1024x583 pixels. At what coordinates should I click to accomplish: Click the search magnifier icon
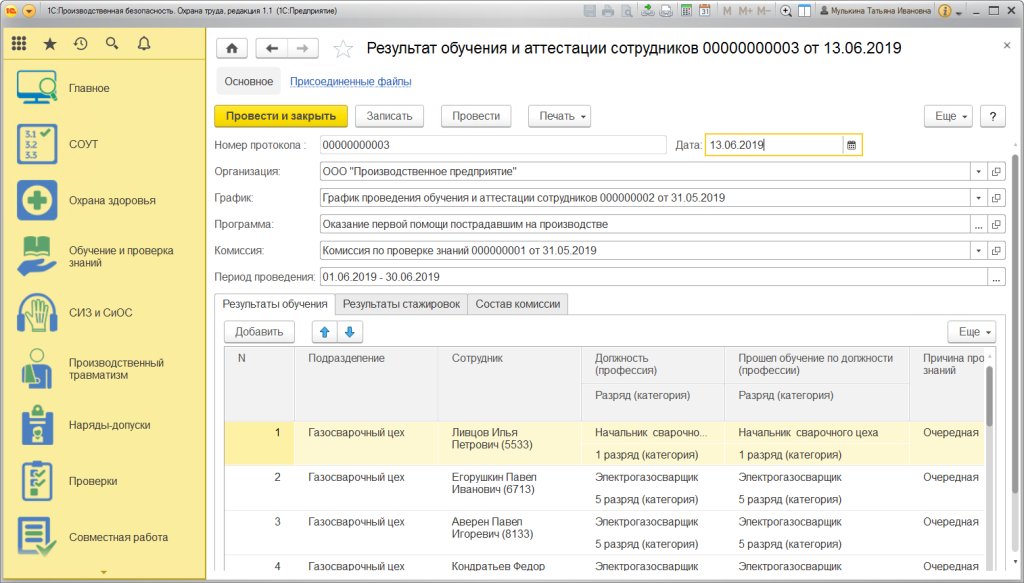click(111, 44)
